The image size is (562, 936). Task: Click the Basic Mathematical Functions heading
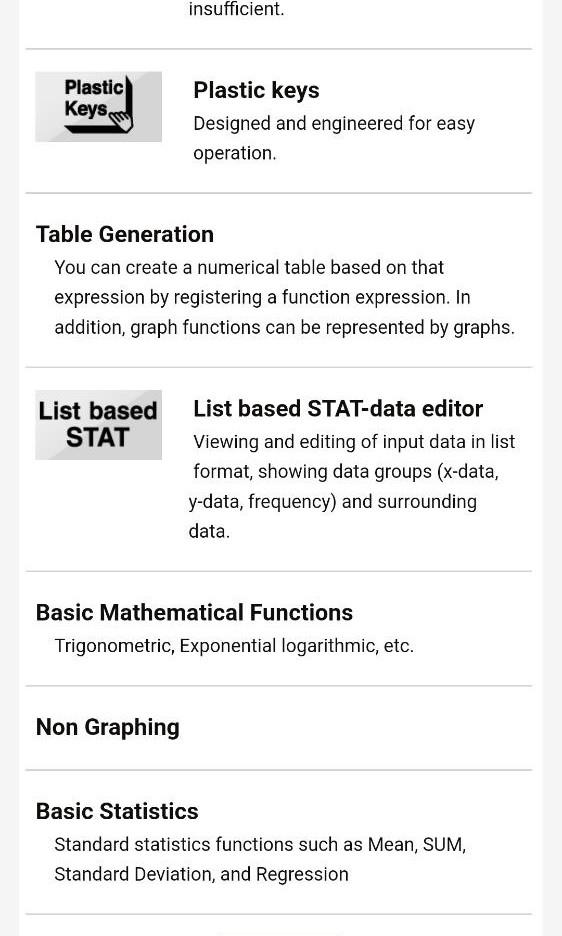point(194,612)
